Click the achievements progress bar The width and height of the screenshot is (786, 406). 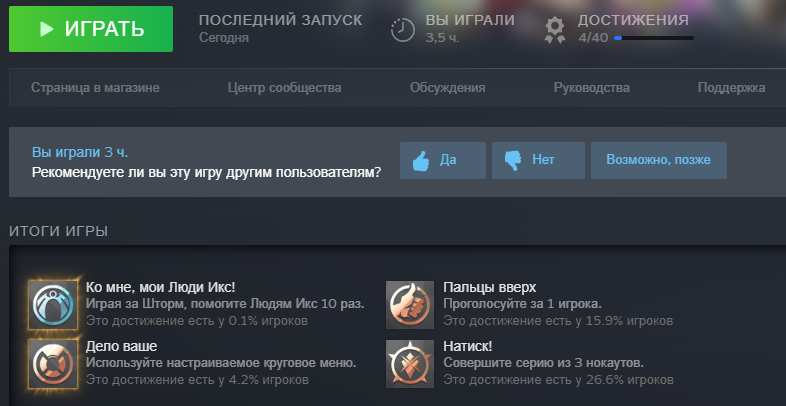tap(654, 38)
